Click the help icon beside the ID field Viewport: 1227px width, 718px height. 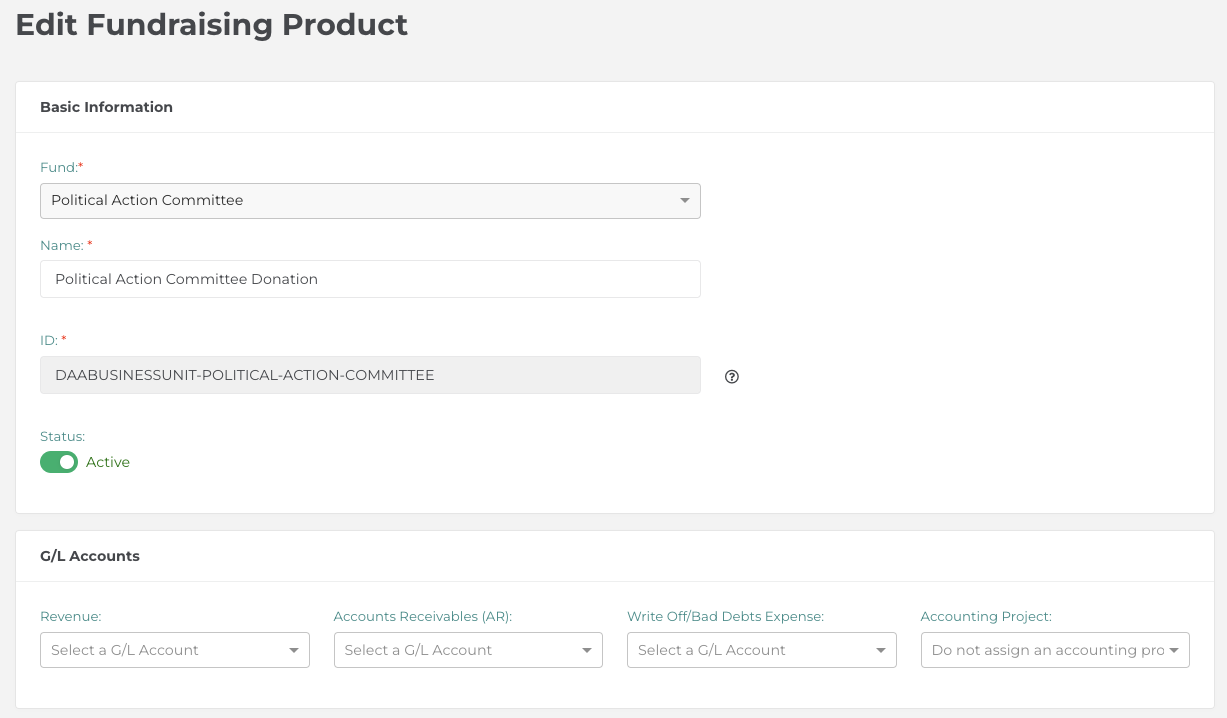[x=732, y=377]
